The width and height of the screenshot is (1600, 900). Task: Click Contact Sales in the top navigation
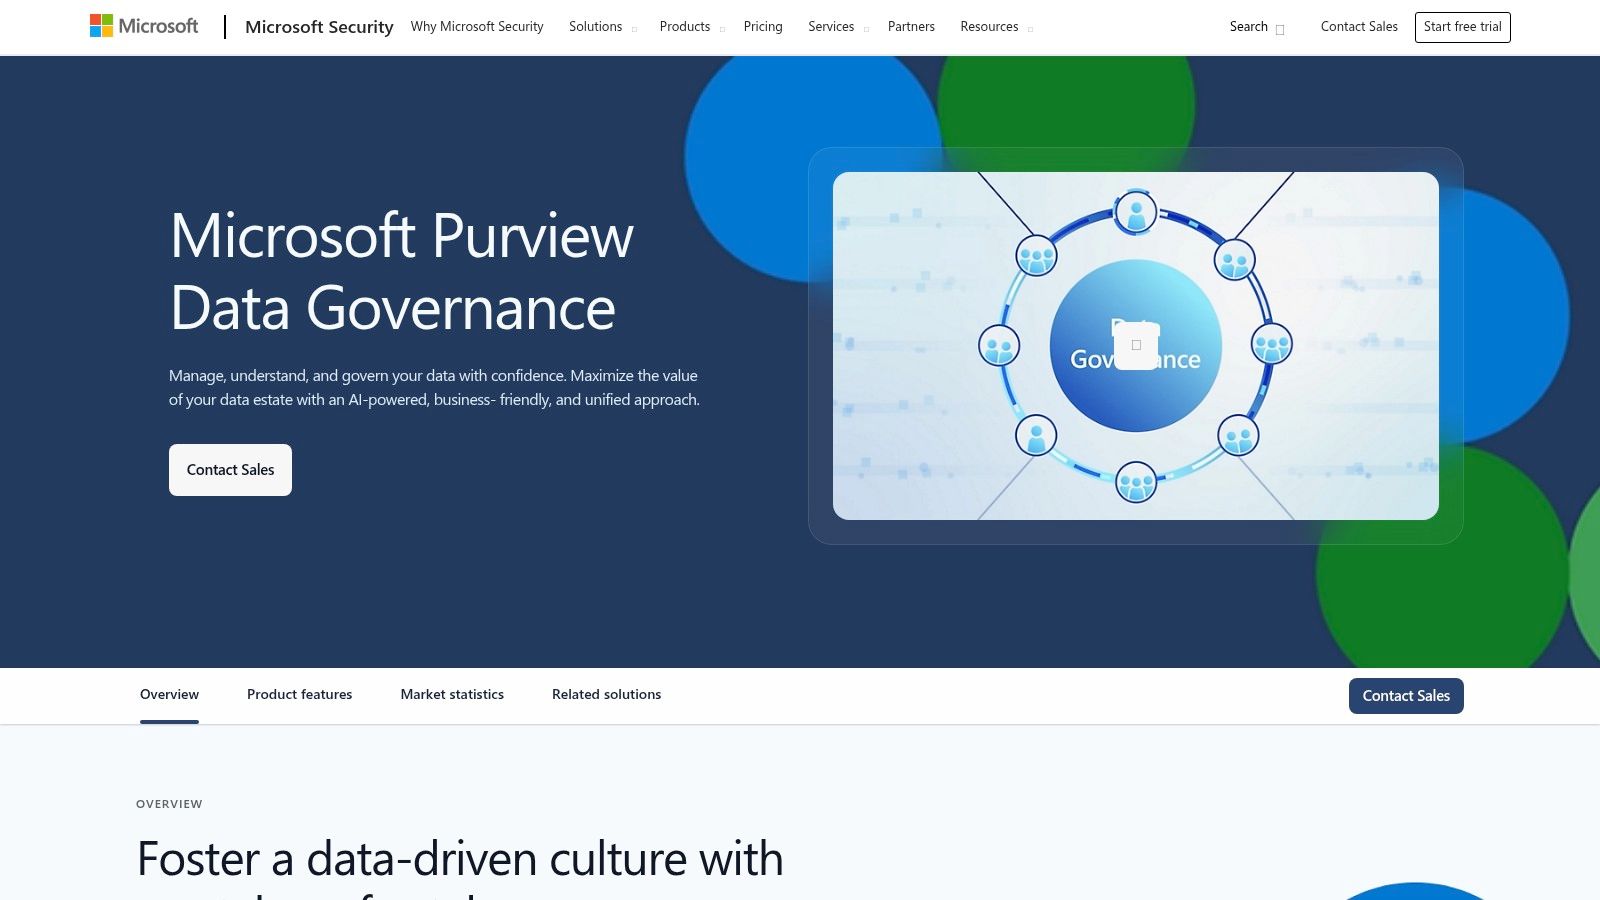click(x=1358, y=27)
